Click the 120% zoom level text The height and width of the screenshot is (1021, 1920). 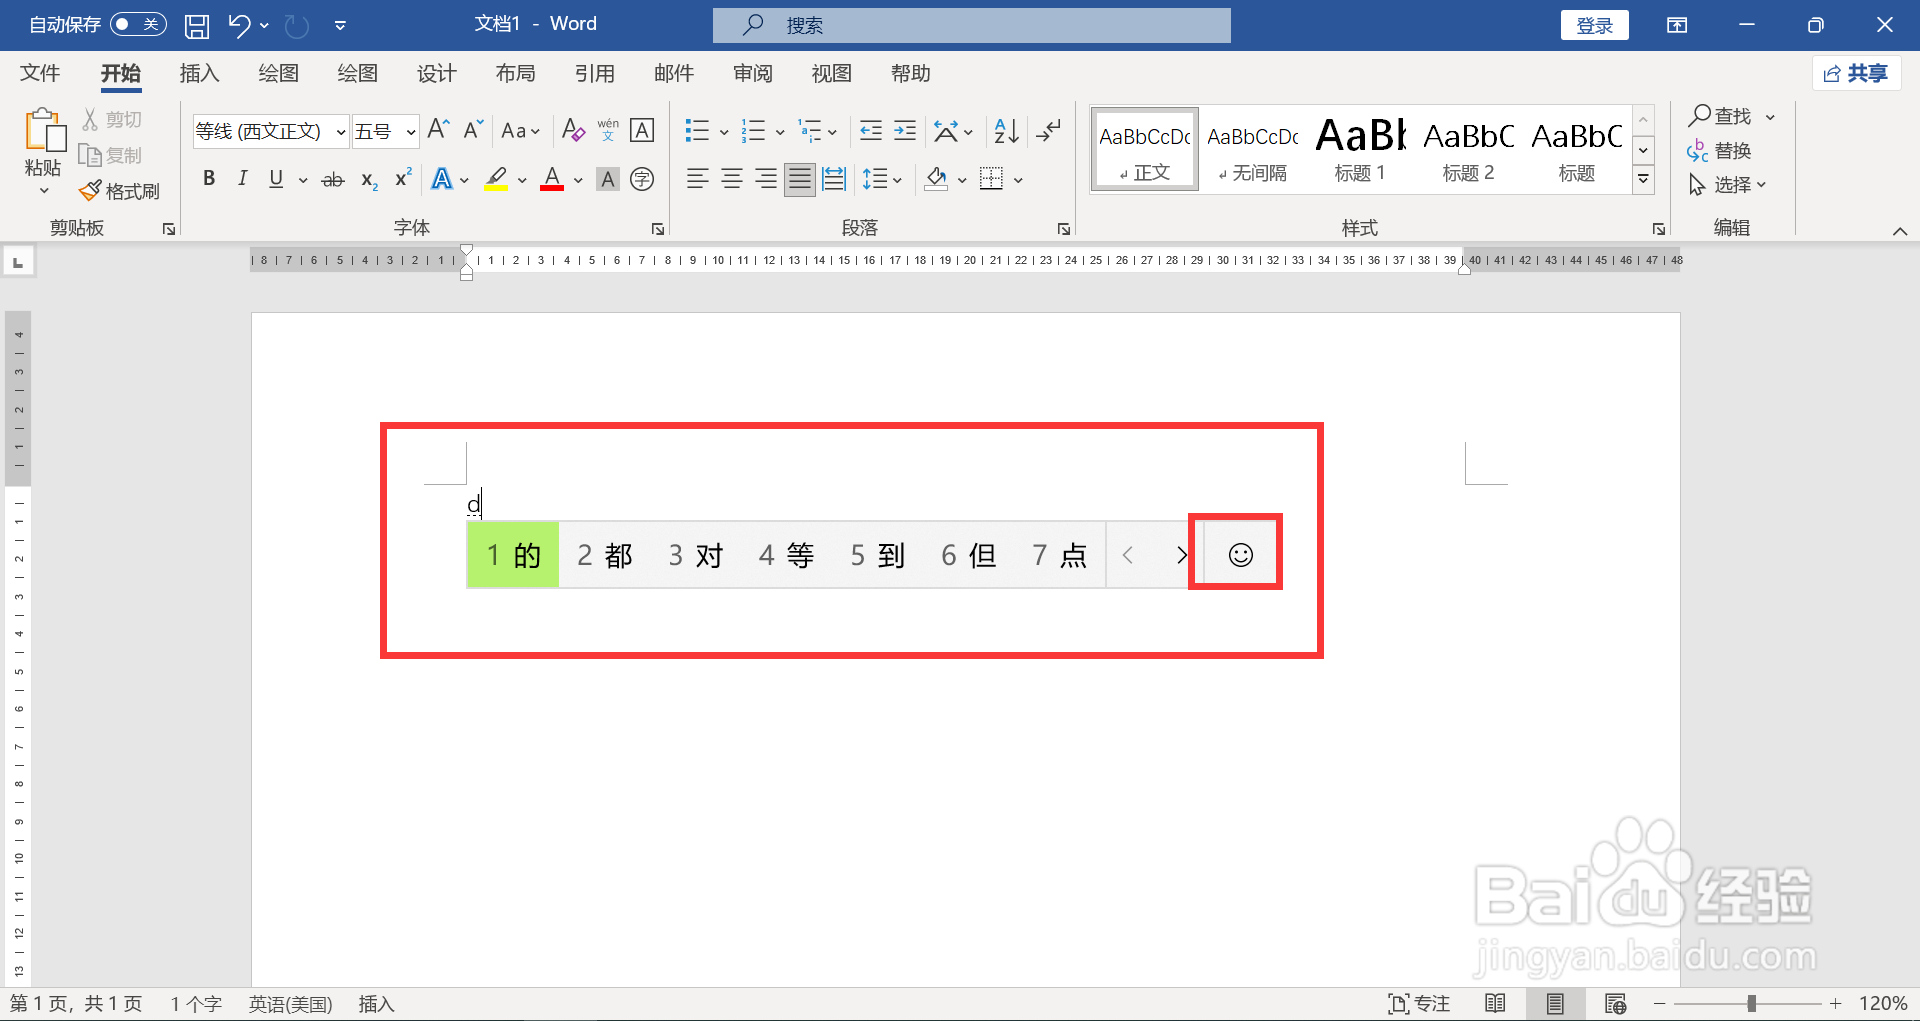[1882, 1003]
